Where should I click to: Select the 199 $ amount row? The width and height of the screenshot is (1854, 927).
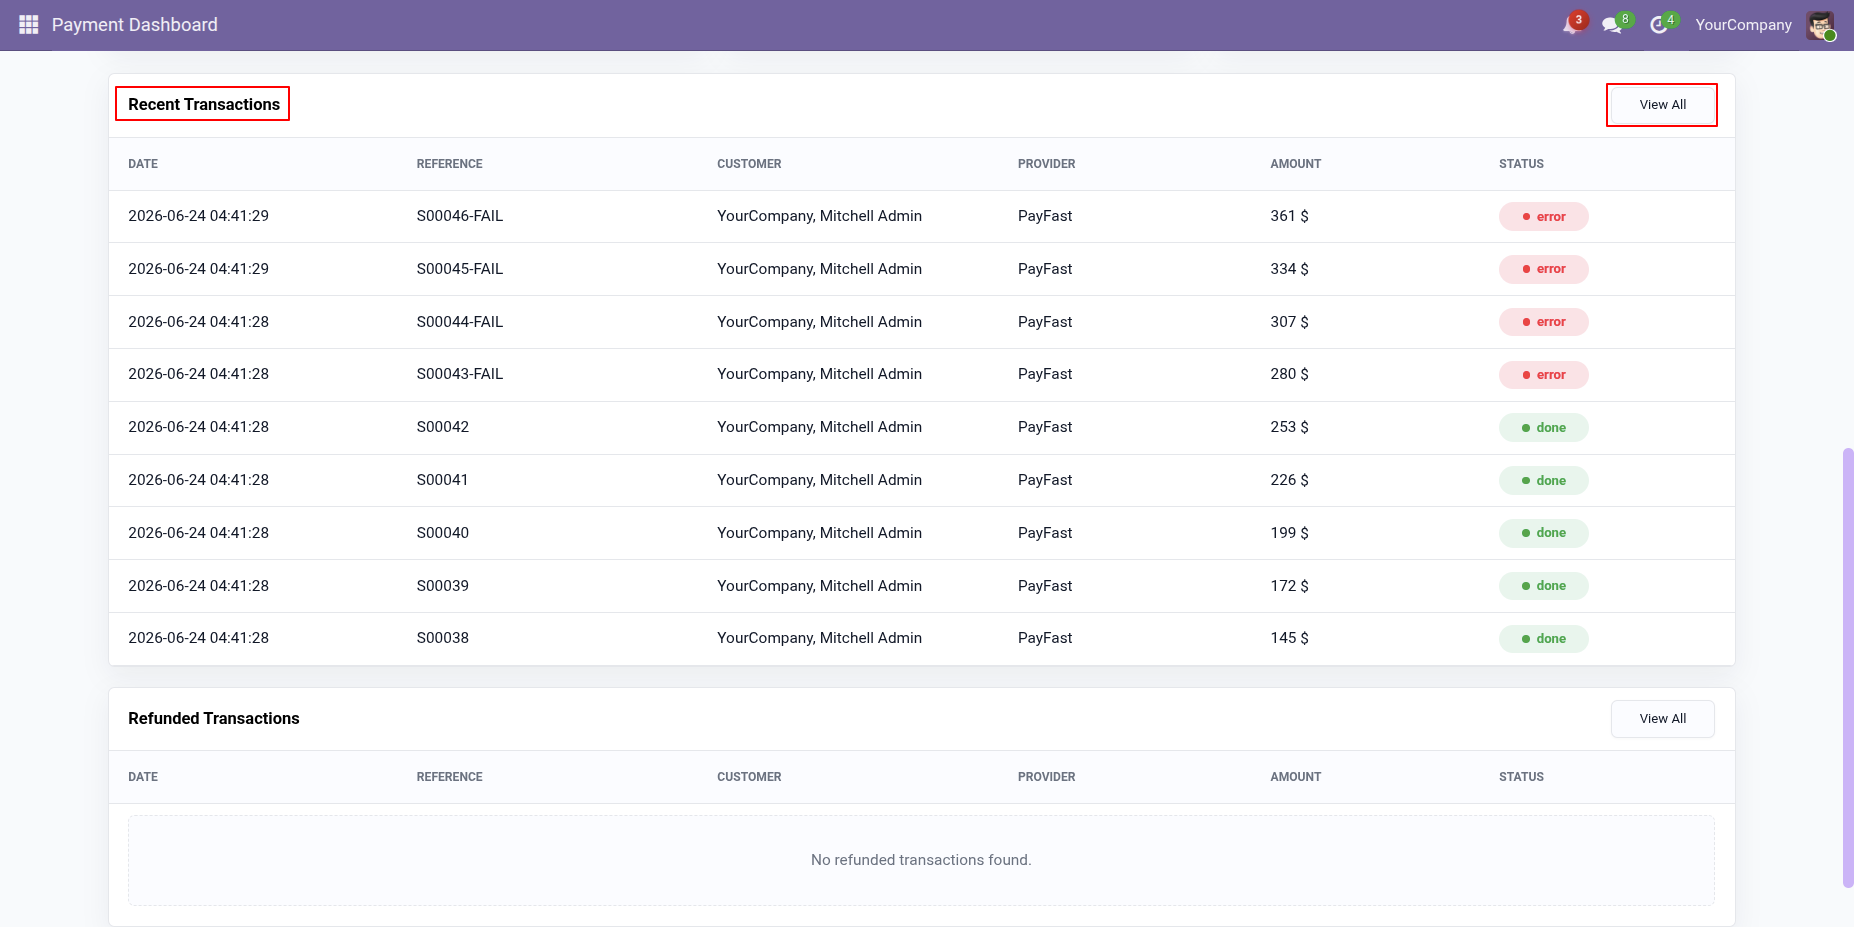tap(921, 533)
